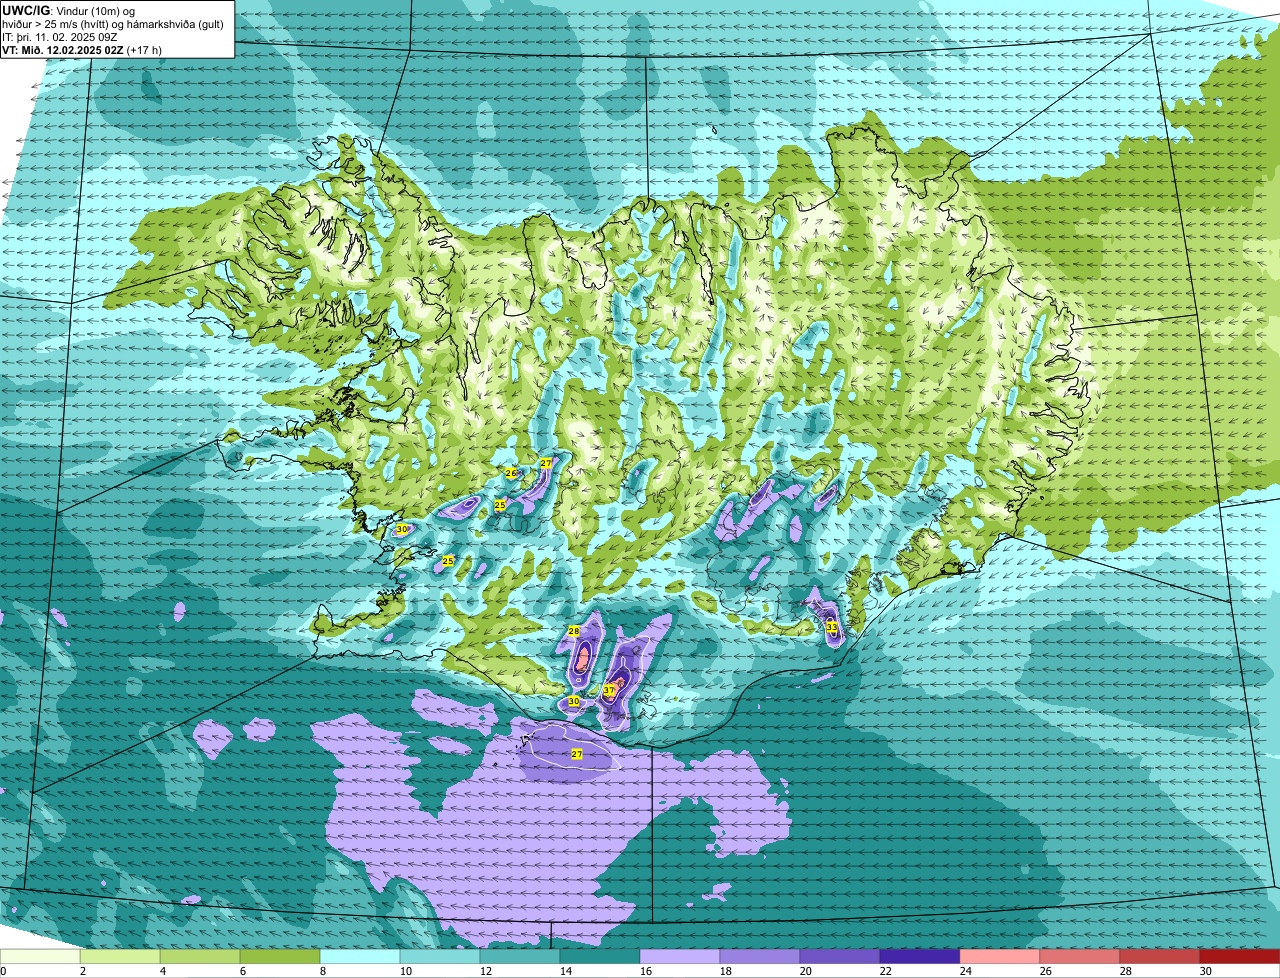
Task: Click legend scale value 24
Action: [966, 971]
